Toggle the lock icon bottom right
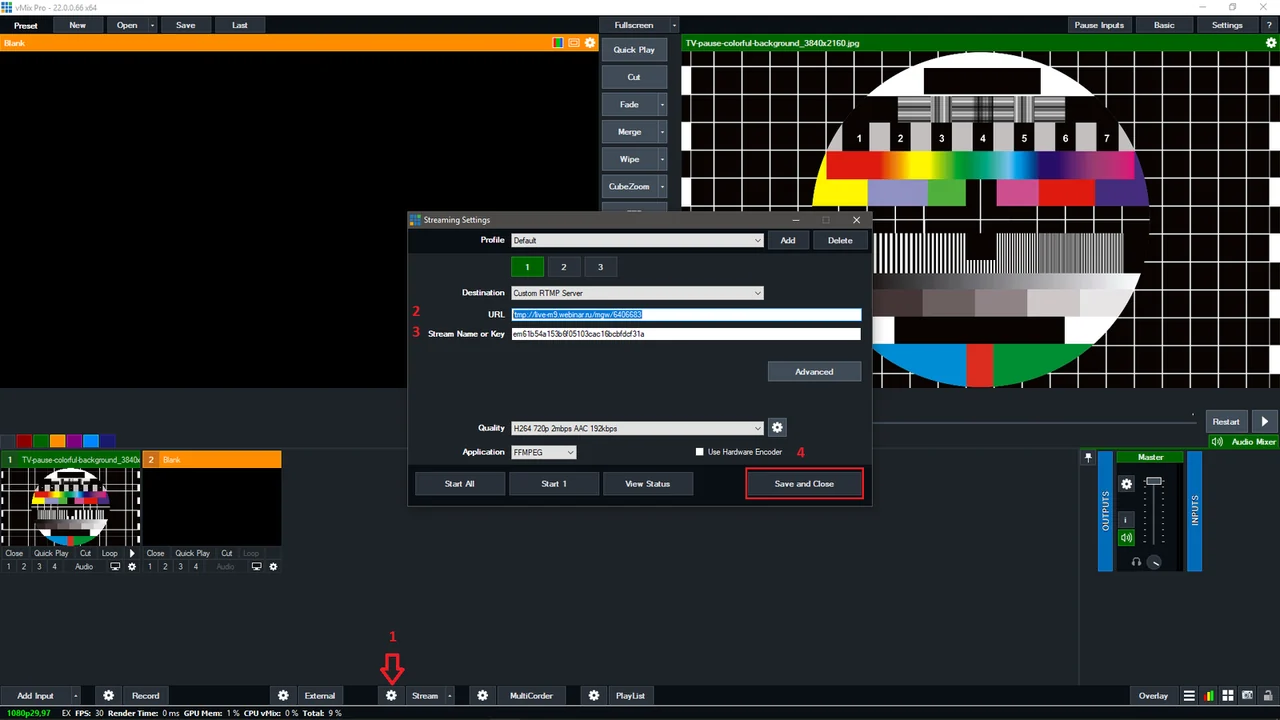Screen dimensions: 1280x720 pos(1267,696)
